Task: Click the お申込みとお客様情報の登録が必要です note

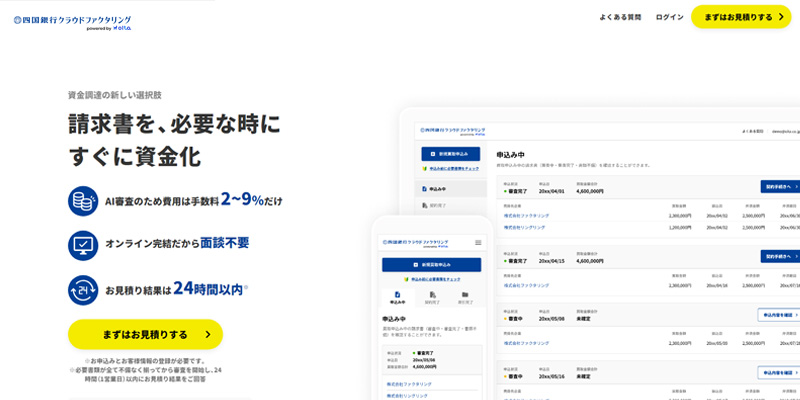Action: [x=145, y=361]
